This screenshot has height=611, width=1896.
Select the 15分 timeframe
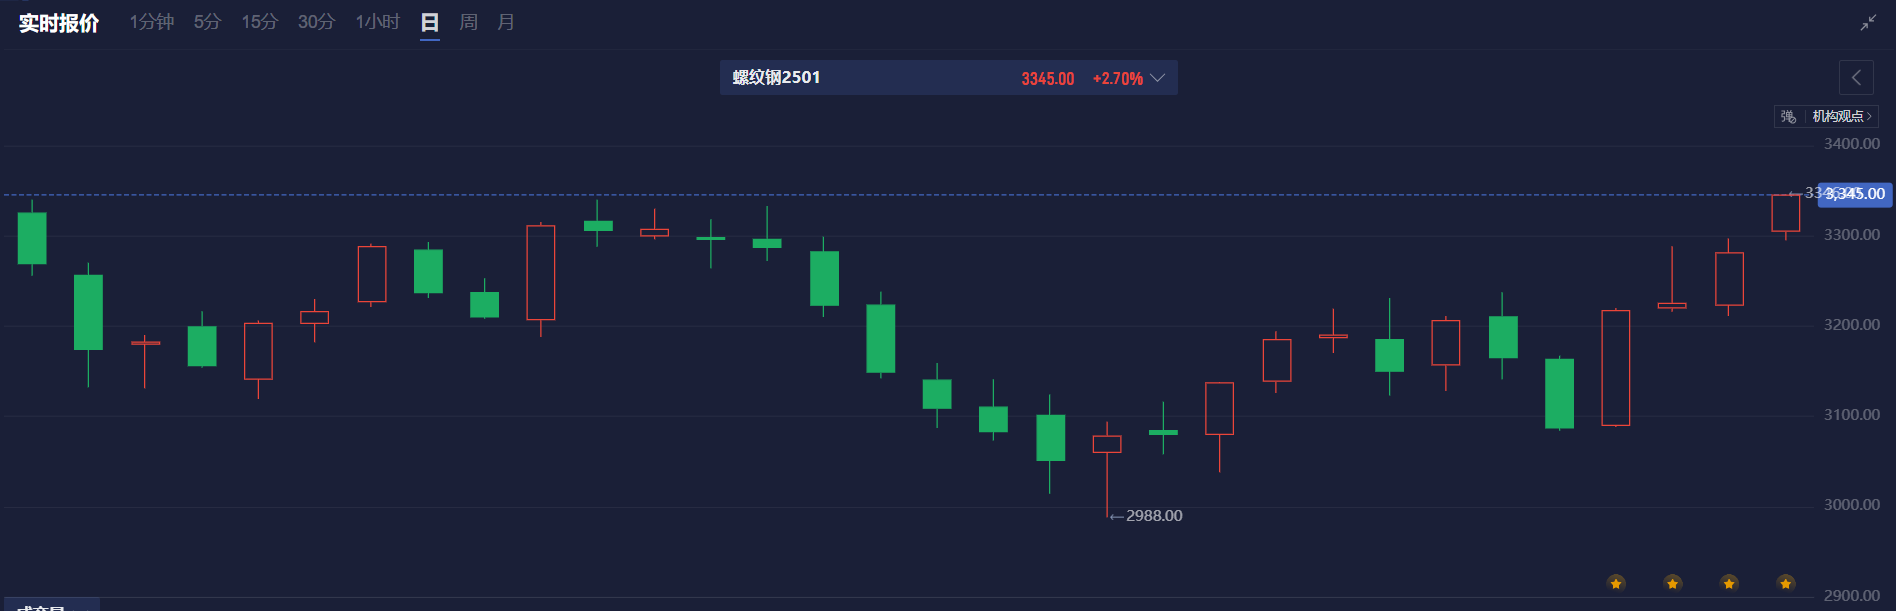259,22
